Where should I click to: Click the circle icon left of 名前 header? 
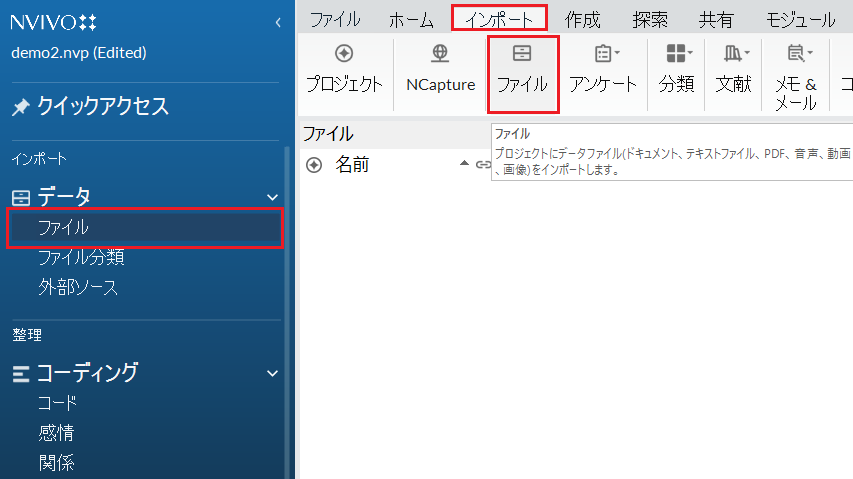(x=314, y=165)
